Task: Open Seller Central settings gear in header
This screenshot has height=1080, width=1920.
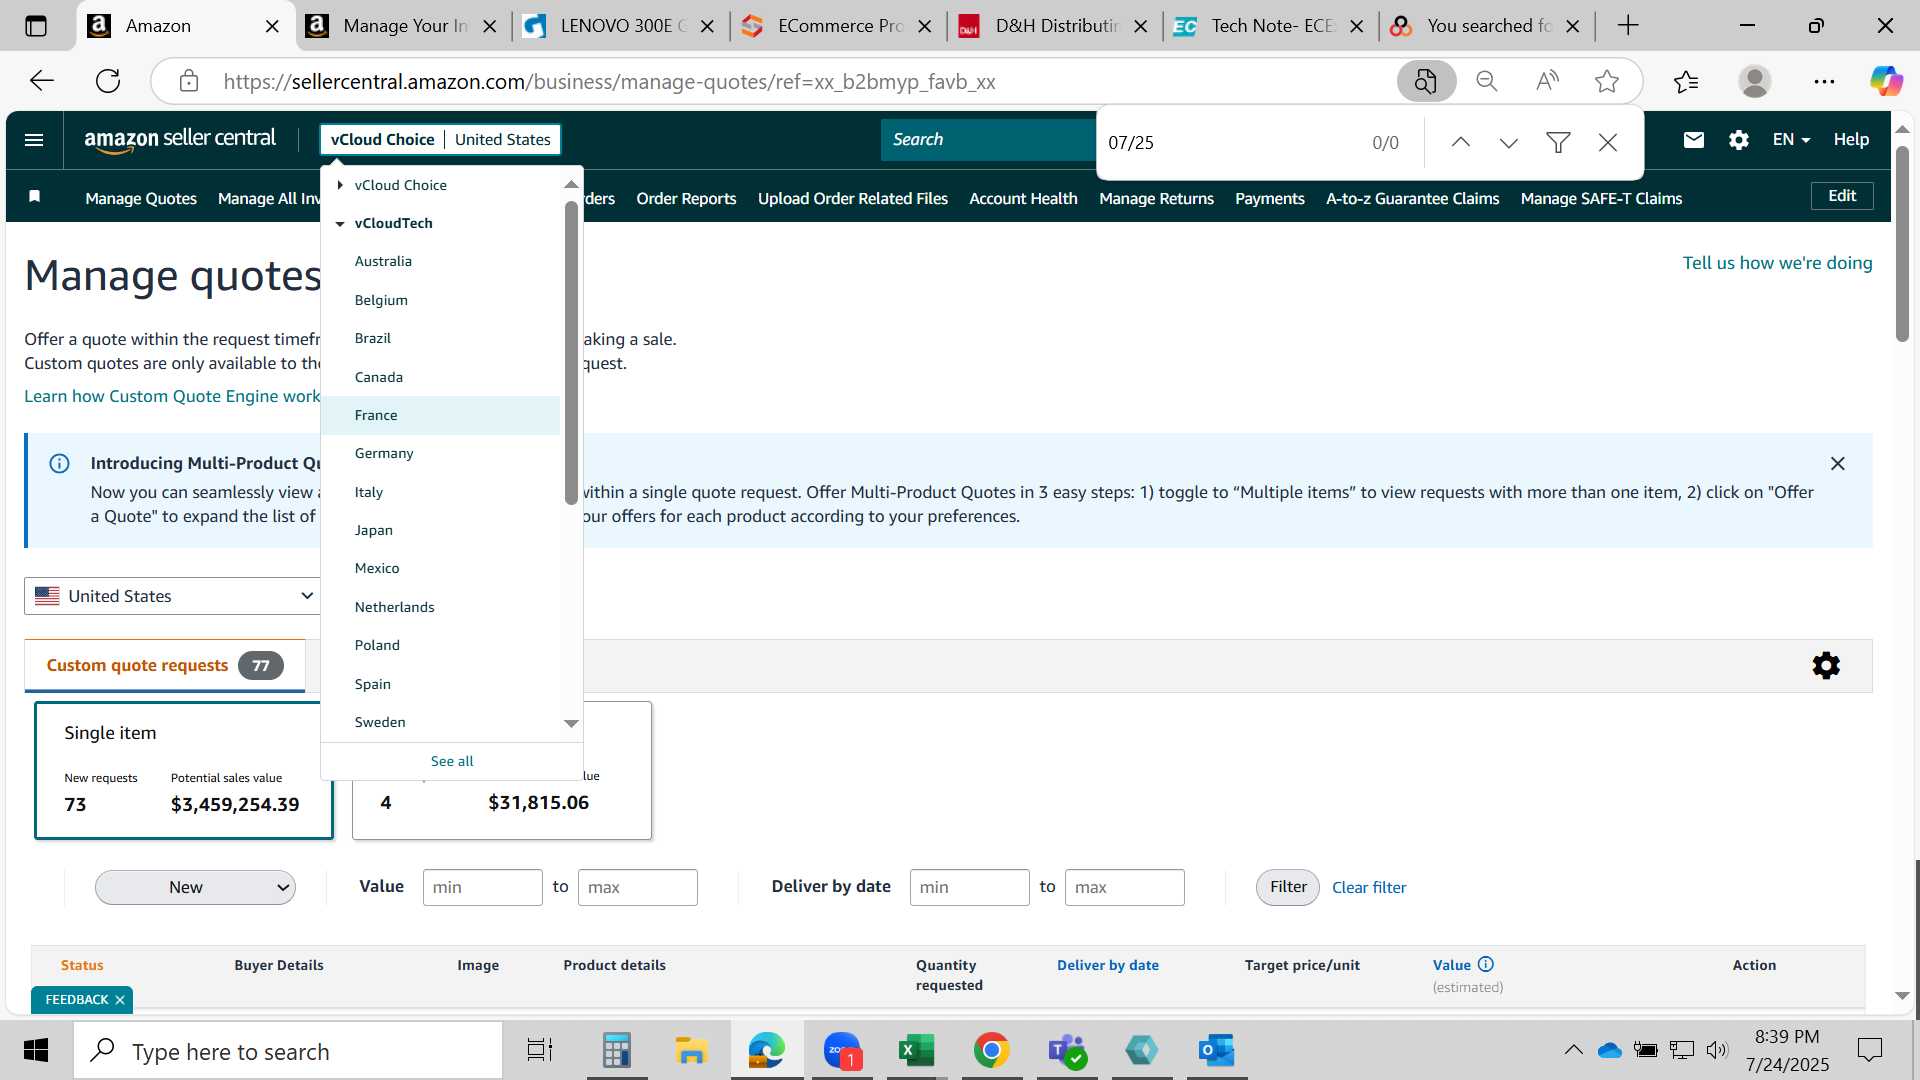Action: tap(1739, 140)
